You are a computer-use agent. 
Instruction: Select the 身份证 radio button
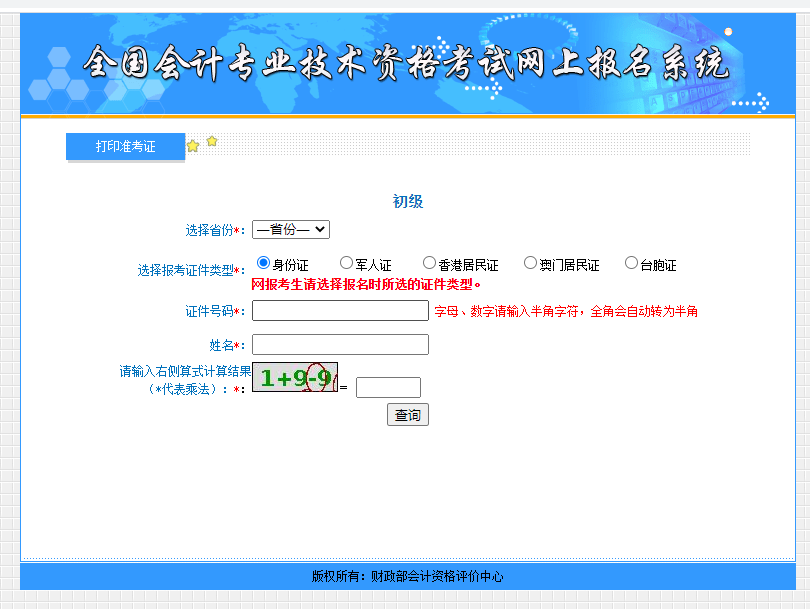point(264,263)
